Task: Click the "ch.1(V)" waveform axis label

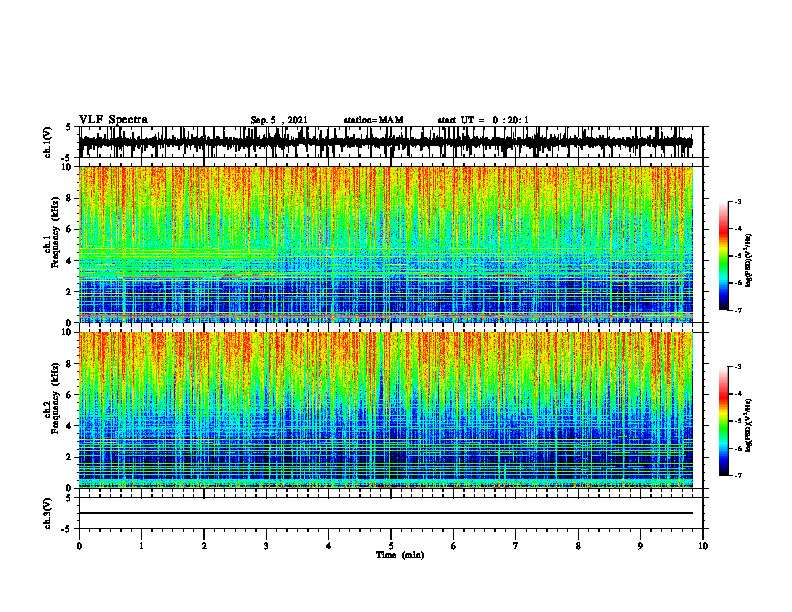Action: tap(48, 142)
